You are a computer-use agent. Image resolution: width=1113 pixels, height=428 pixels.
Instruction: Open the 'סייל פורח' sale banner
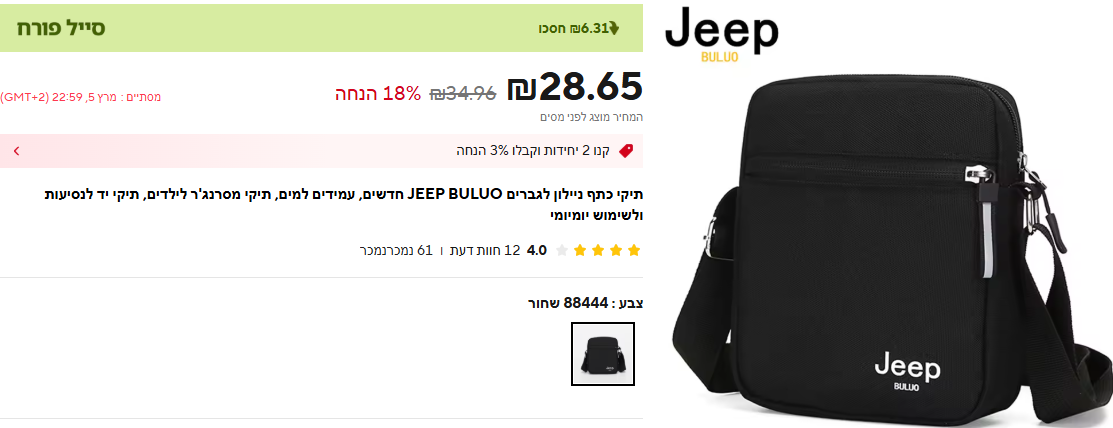(x=322, y=28)
